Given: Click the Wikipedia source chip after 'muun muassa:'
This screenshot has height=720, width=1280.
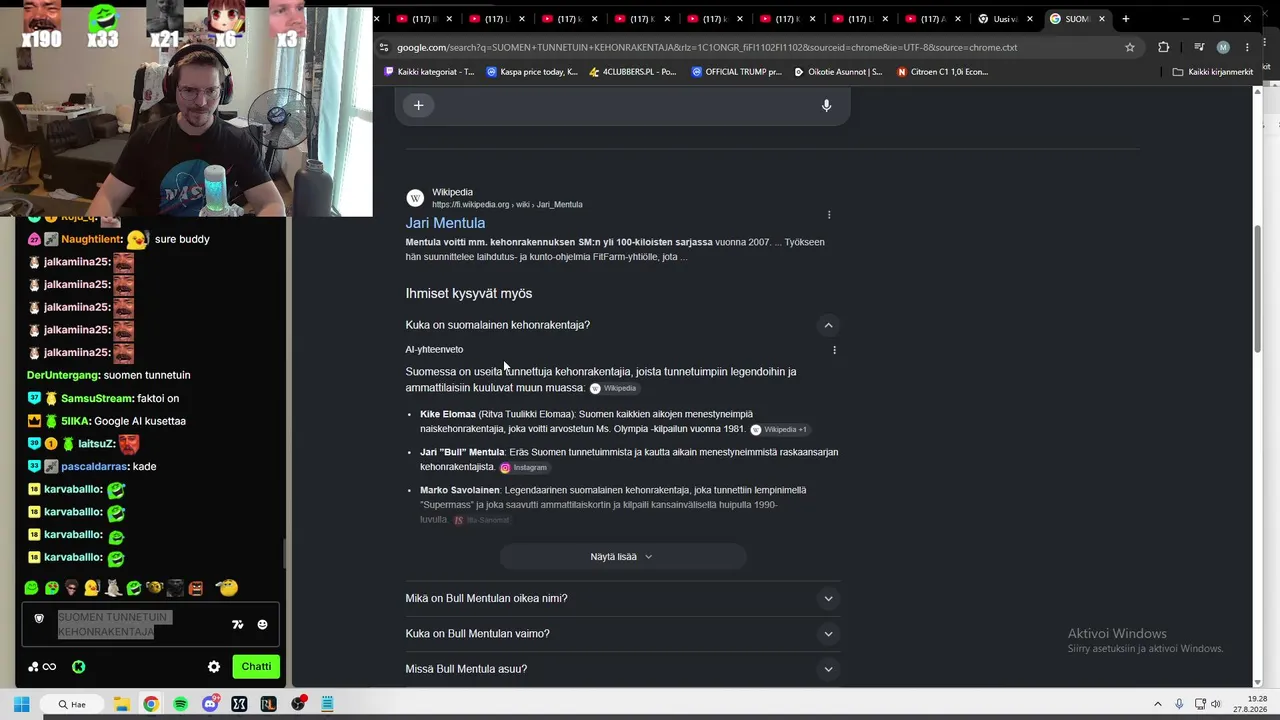Looking at the screenshot, I should pos(613,388).
